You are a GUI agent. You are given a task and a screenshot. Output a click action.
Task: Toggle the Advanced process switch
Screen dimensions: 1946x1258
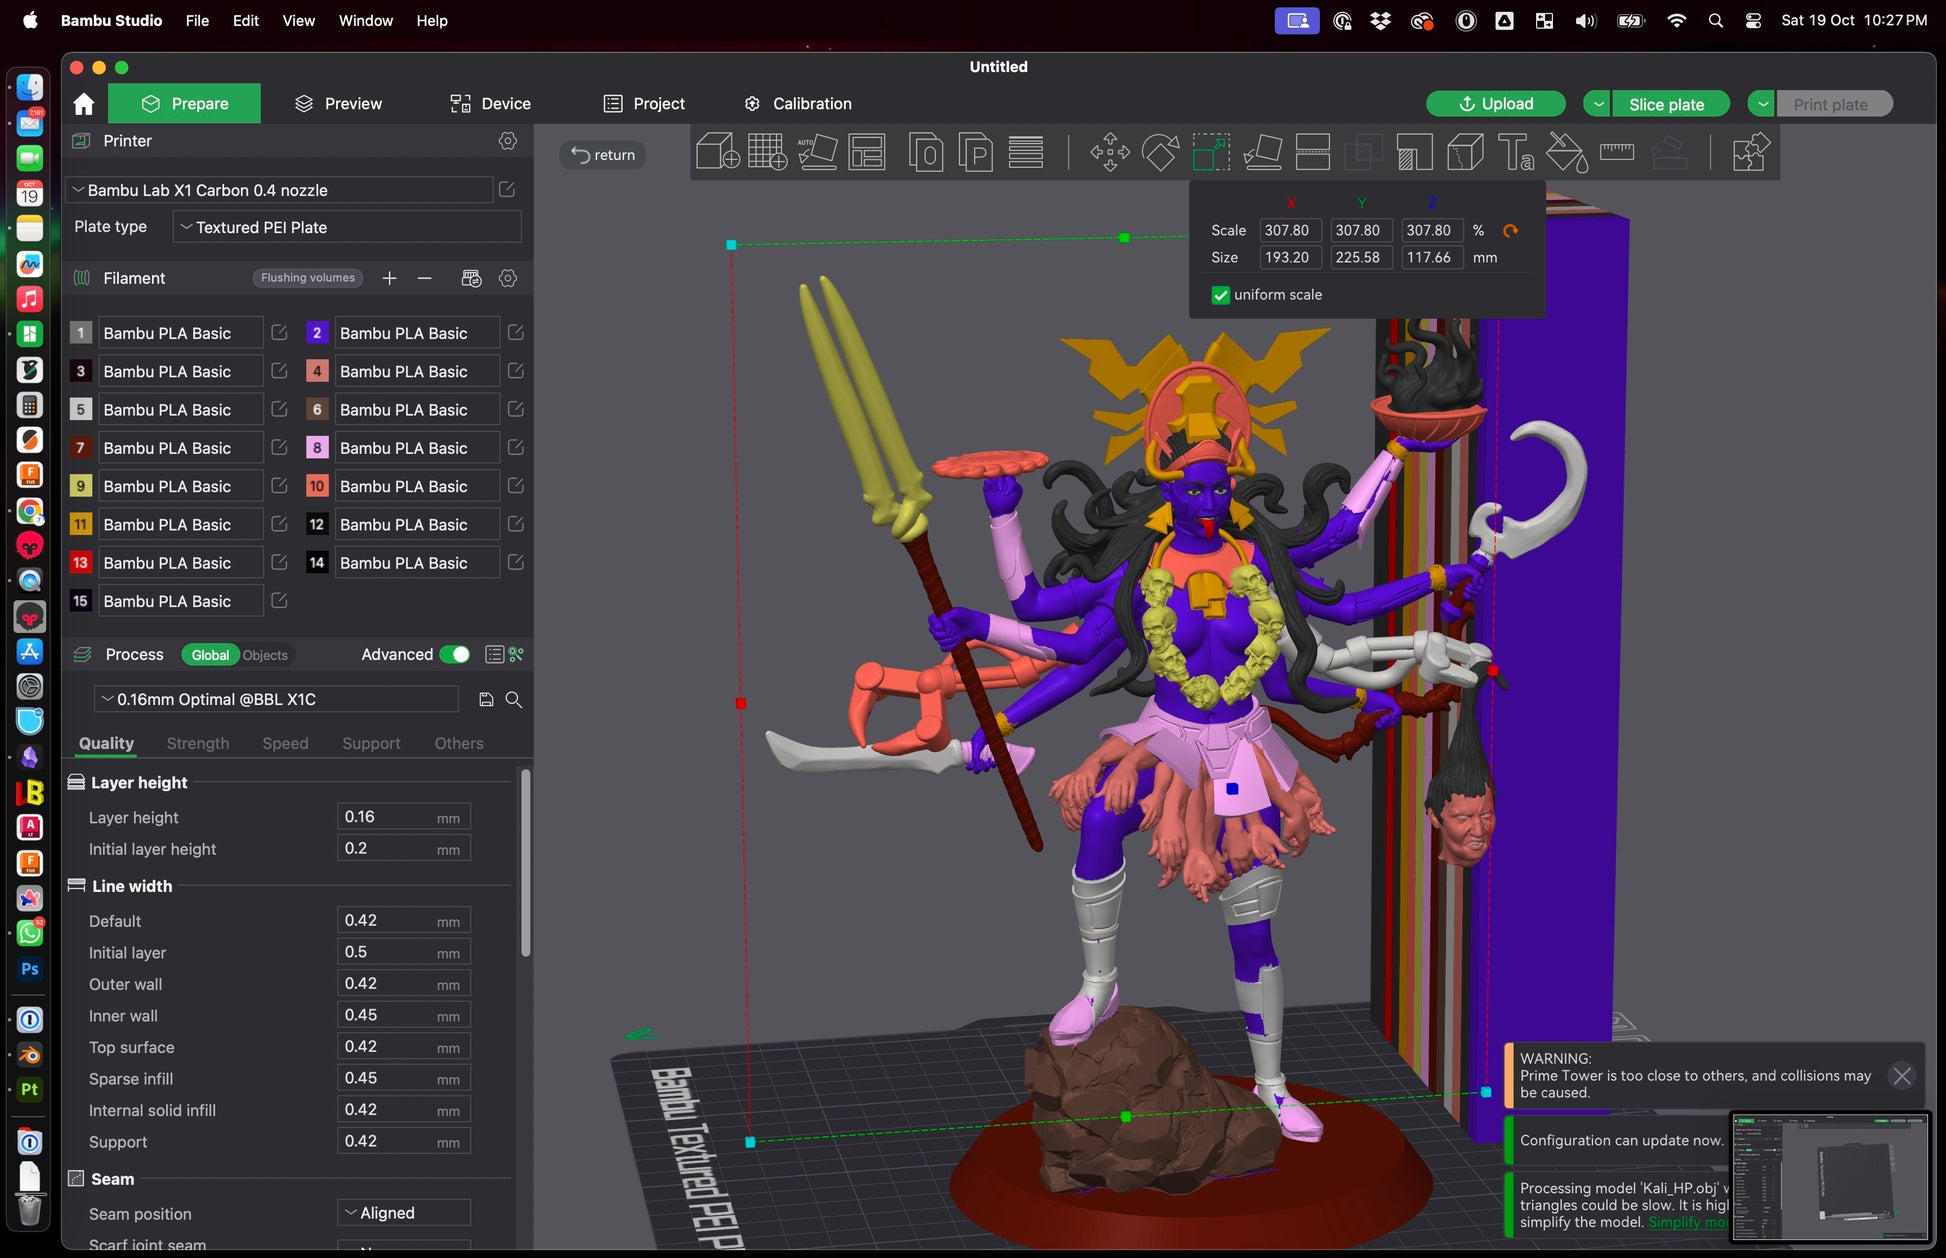(455, 655)
